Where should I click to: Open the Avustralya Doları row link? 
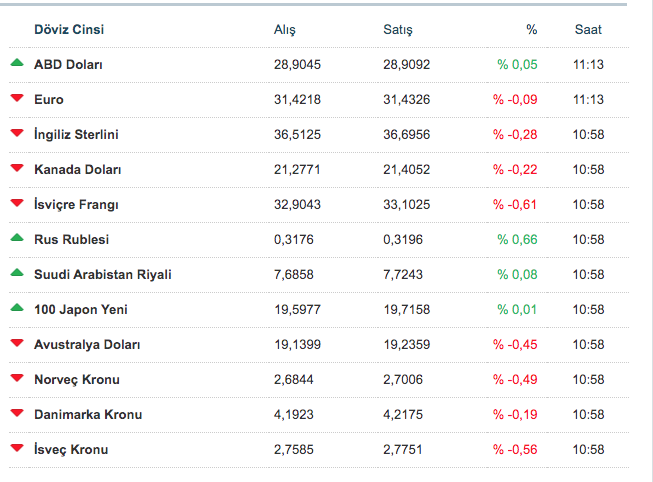[x=87, y=344]
